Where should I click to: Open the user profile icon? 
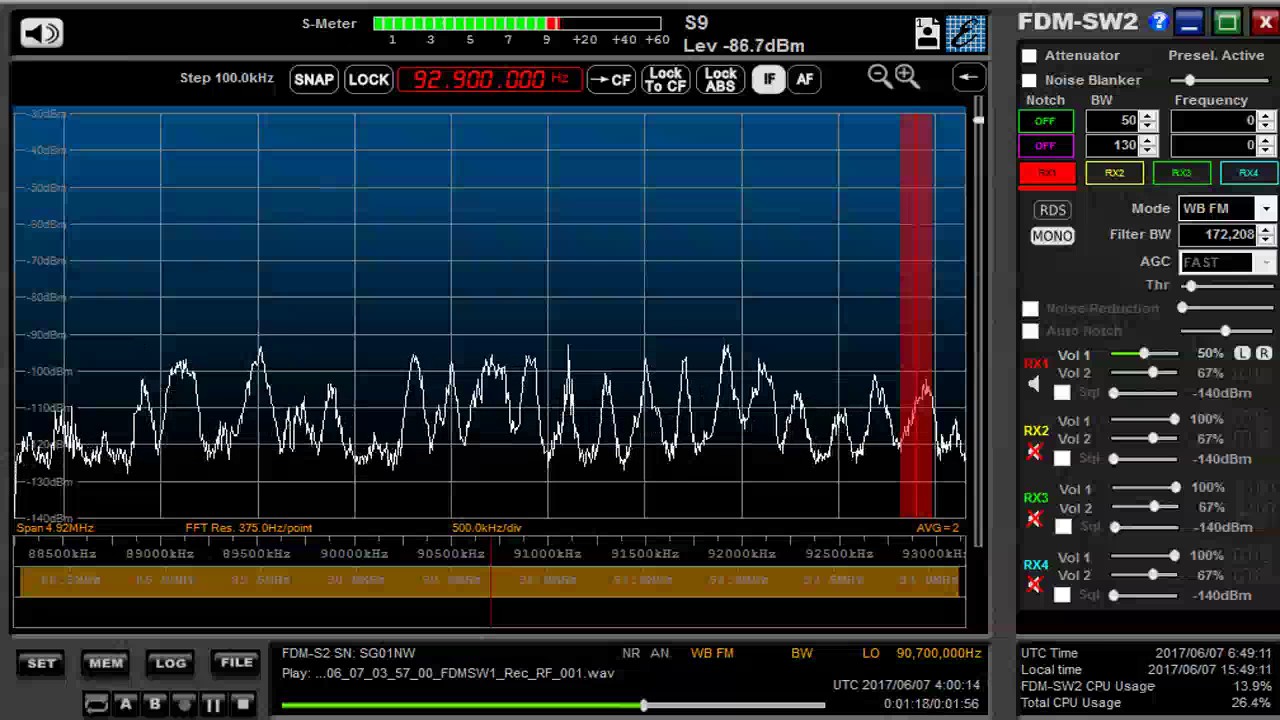tap(927, 34)
